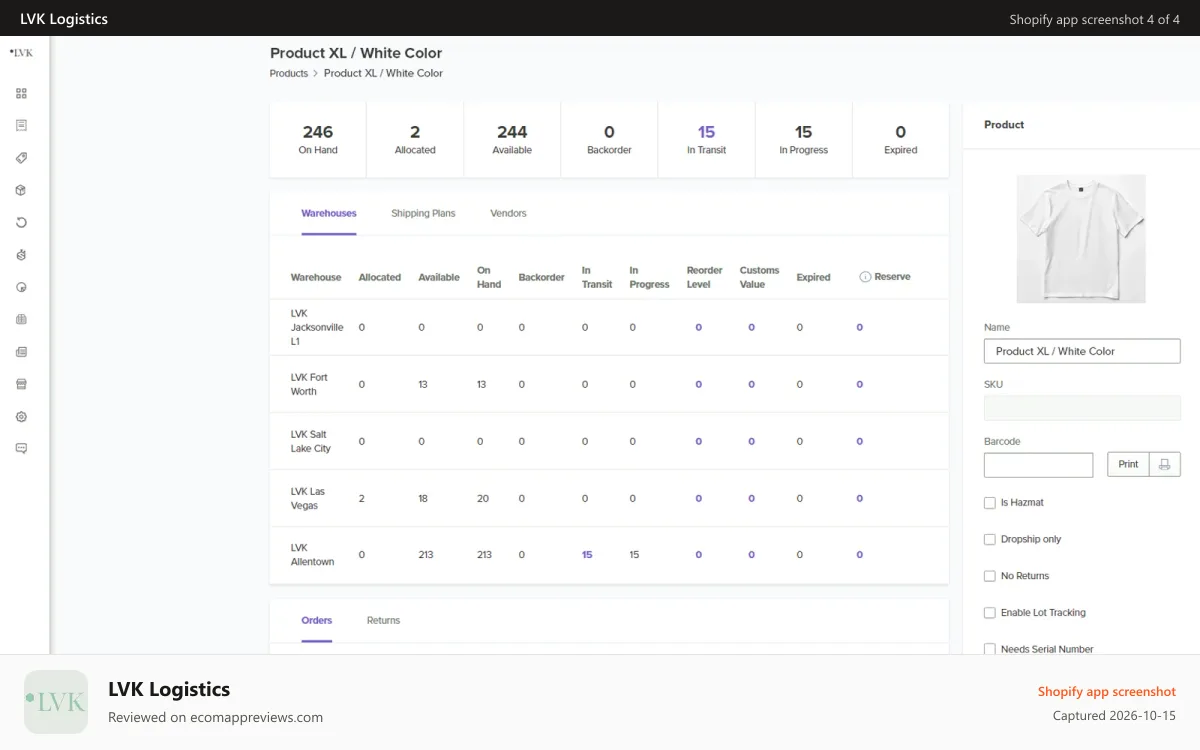Viewport: 1200px width, 750px height.
Task: Click the LVK Salt Lake City warehouse name
Action: click(x=311, y=441)
